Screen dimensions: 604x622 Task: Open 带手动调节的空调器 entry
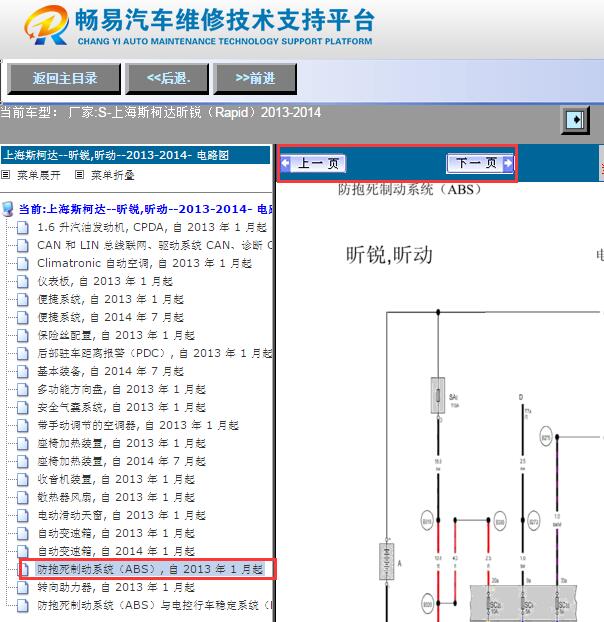click(x=138, y=425)
